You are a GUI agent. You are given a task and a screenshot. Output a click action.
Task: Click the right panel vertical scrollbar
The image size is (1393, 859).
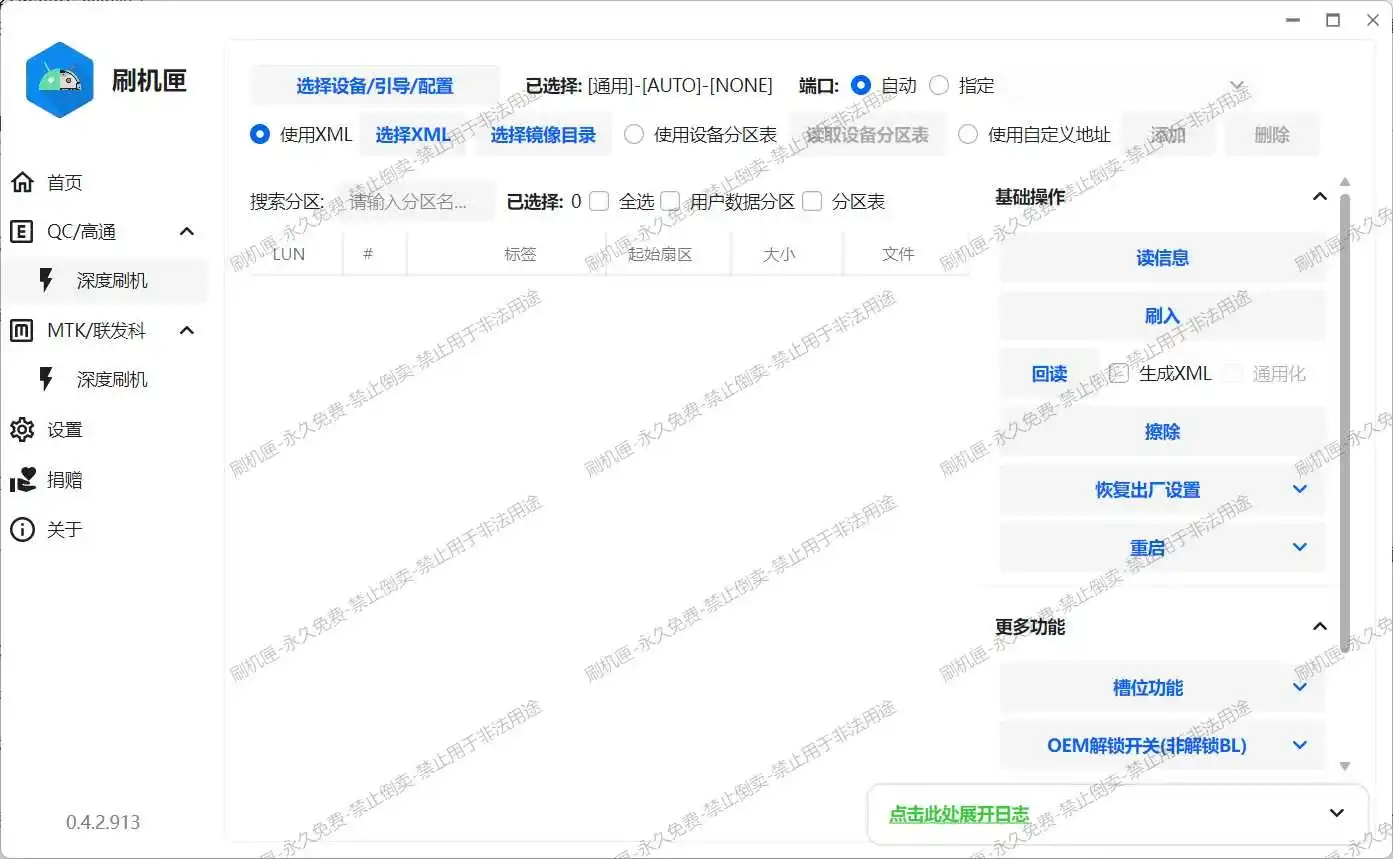1345,420
